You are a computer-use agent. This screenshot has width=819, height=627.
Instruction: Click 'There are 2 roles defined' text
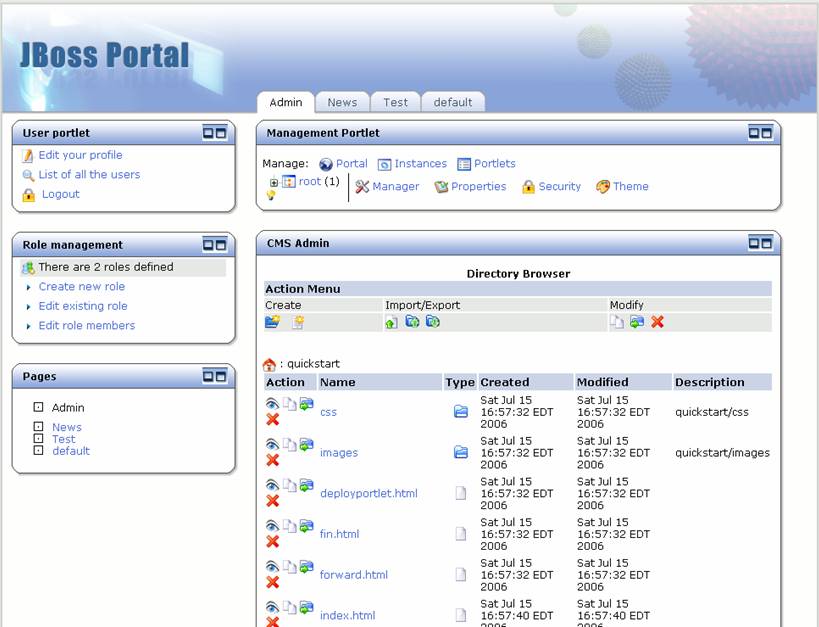coord(106,267)
